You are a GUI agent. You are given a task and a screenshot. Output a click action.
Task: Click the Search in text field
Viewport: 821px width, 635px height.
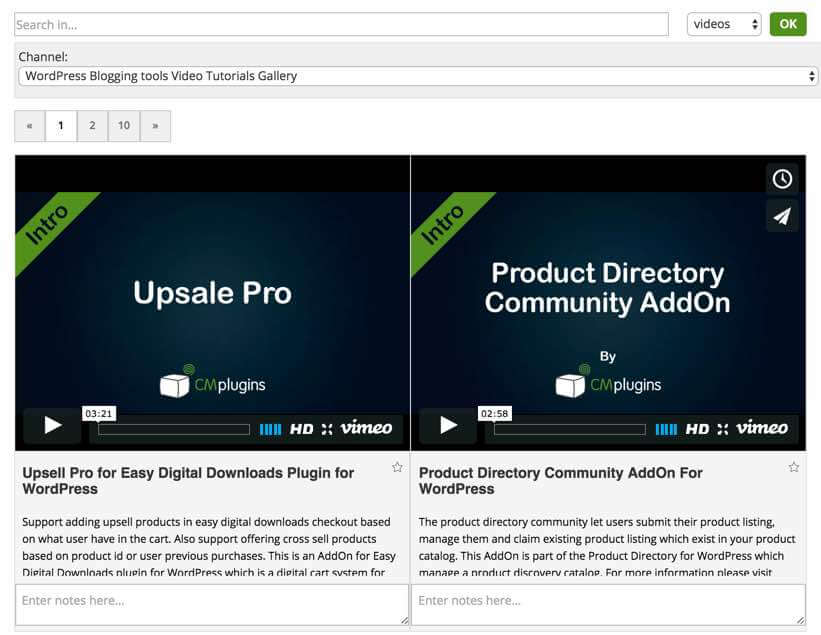[x=340, y=24]
